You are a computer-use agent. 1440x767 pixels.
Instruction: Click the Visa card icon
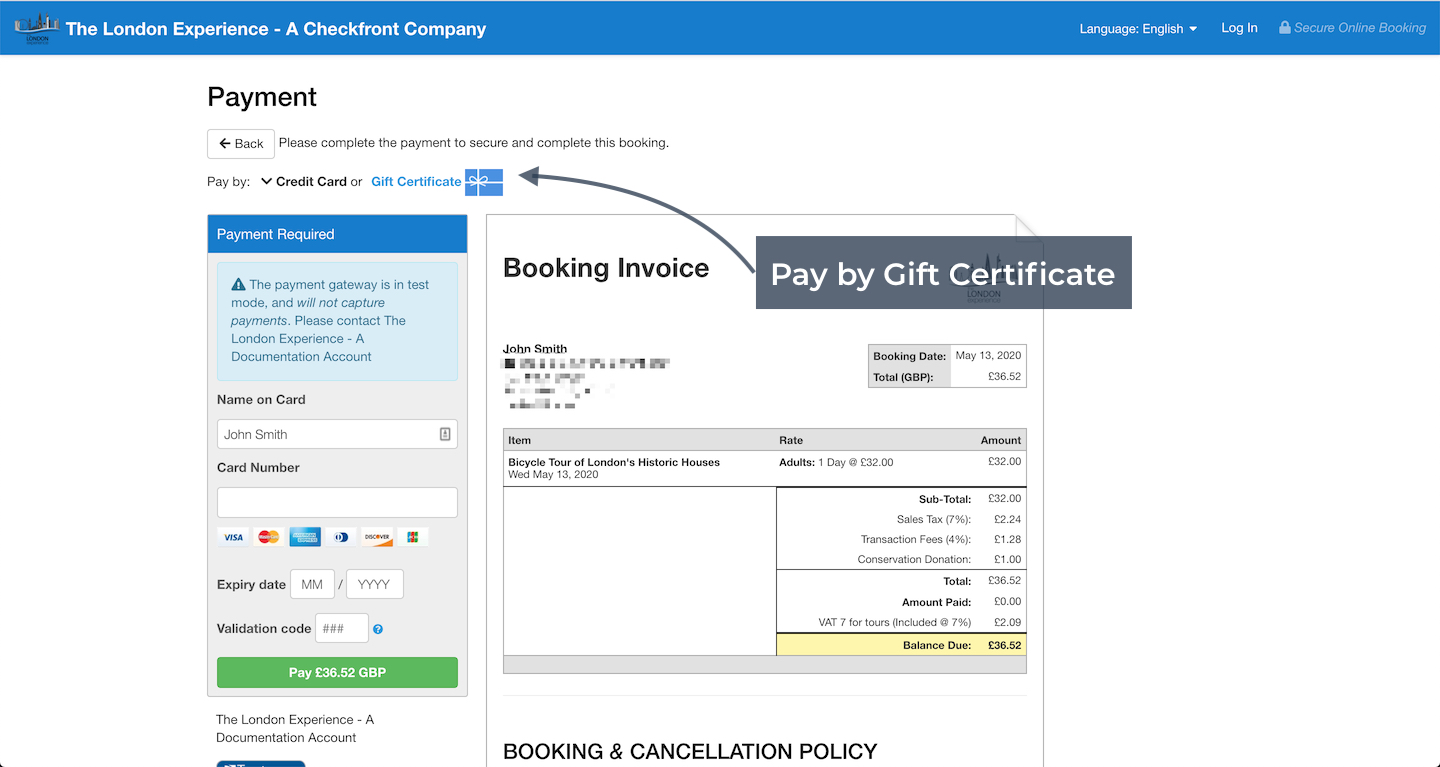click(233, 537)
